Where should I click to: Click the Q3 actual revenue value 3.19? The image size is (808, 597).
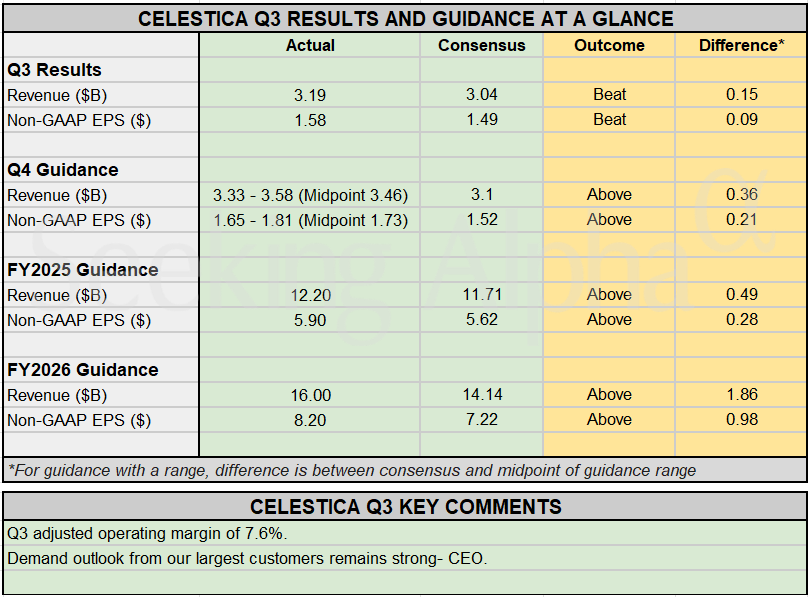pyautogui.click(x=310, y=95)
